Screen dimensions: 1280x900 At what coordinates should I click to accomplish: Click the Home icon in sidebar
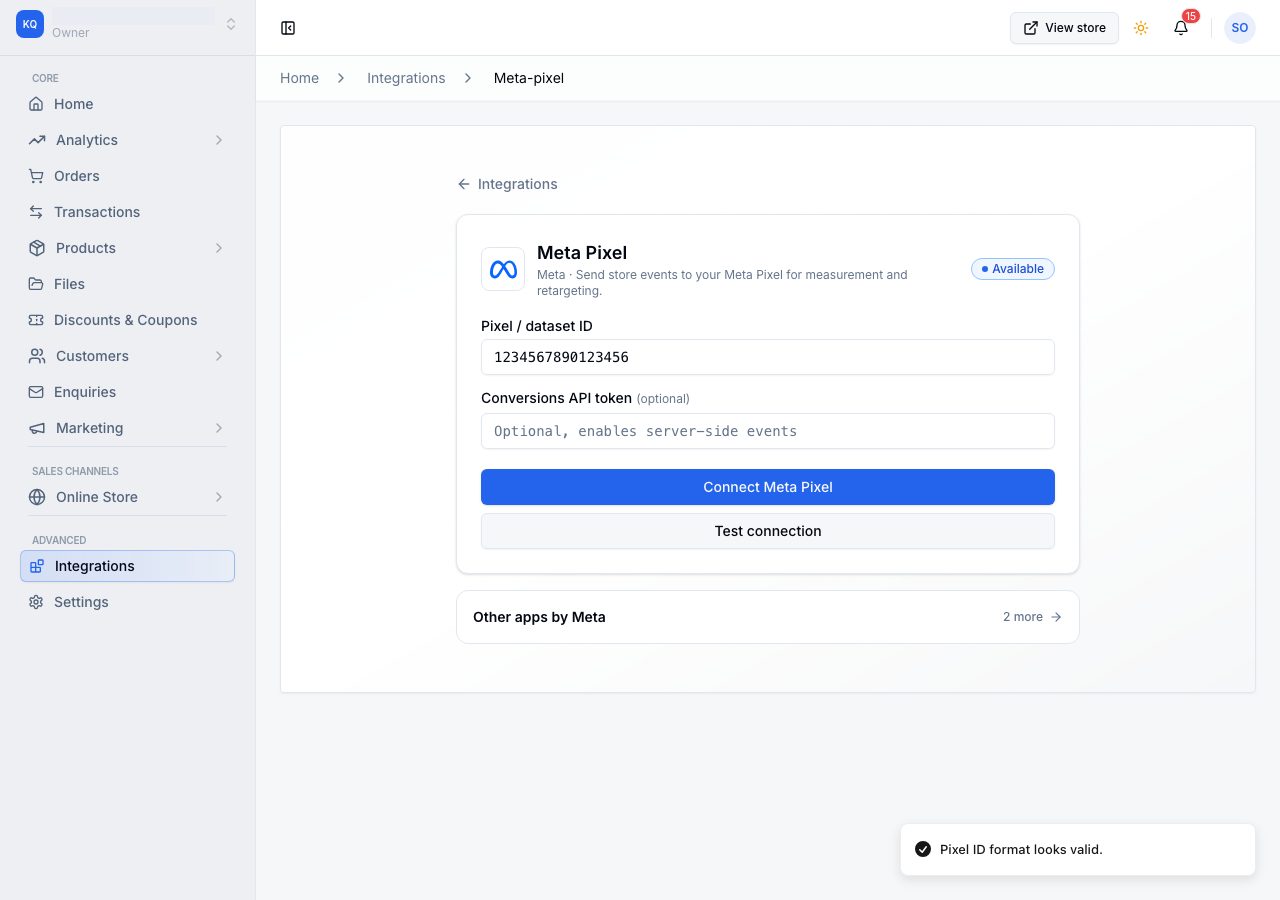coord(36,104)
